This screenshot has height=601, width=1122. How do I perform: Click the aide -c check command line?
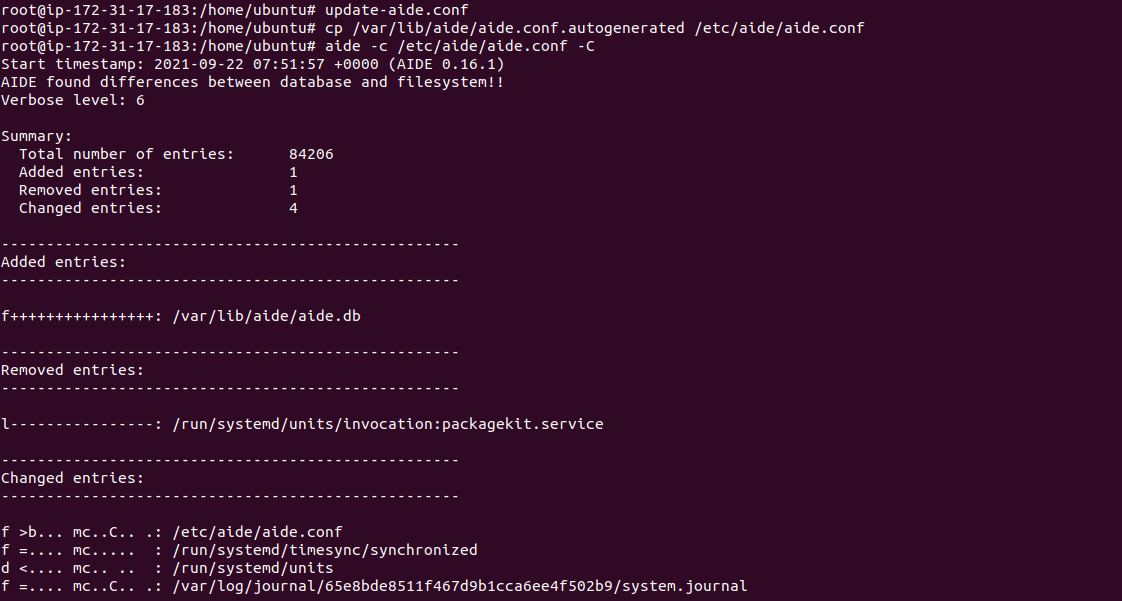pos(459,47)
